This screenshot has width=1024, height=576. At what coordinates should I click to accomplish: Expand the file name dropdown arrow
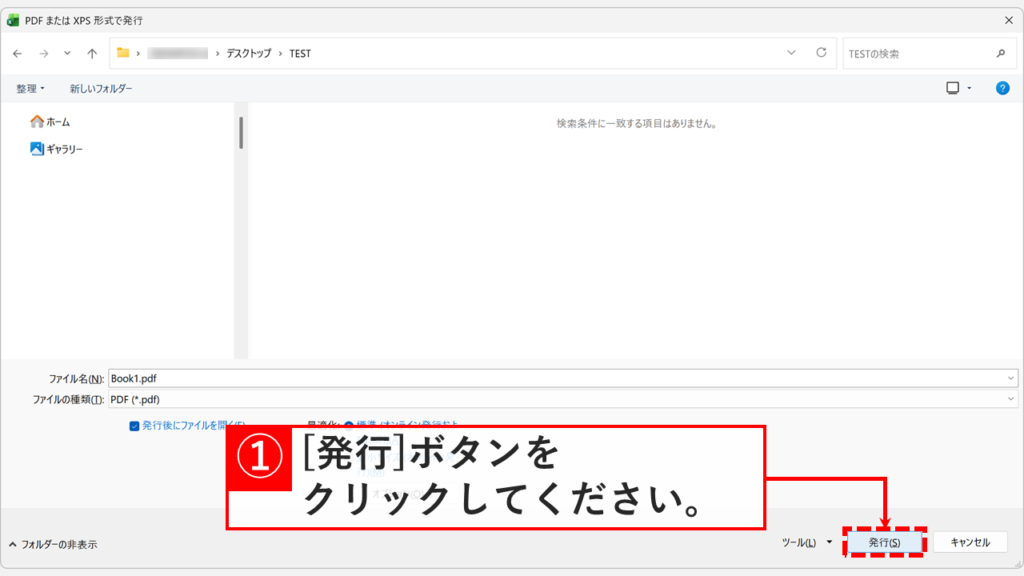click(1010, 378)
